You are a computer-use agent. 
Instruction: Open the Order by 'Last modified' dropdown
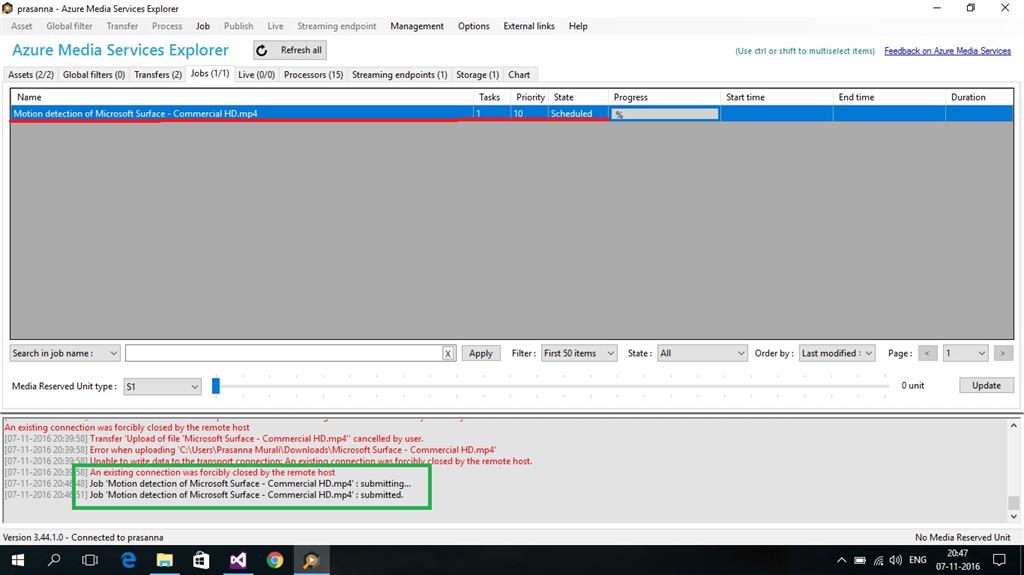[837, 353]
